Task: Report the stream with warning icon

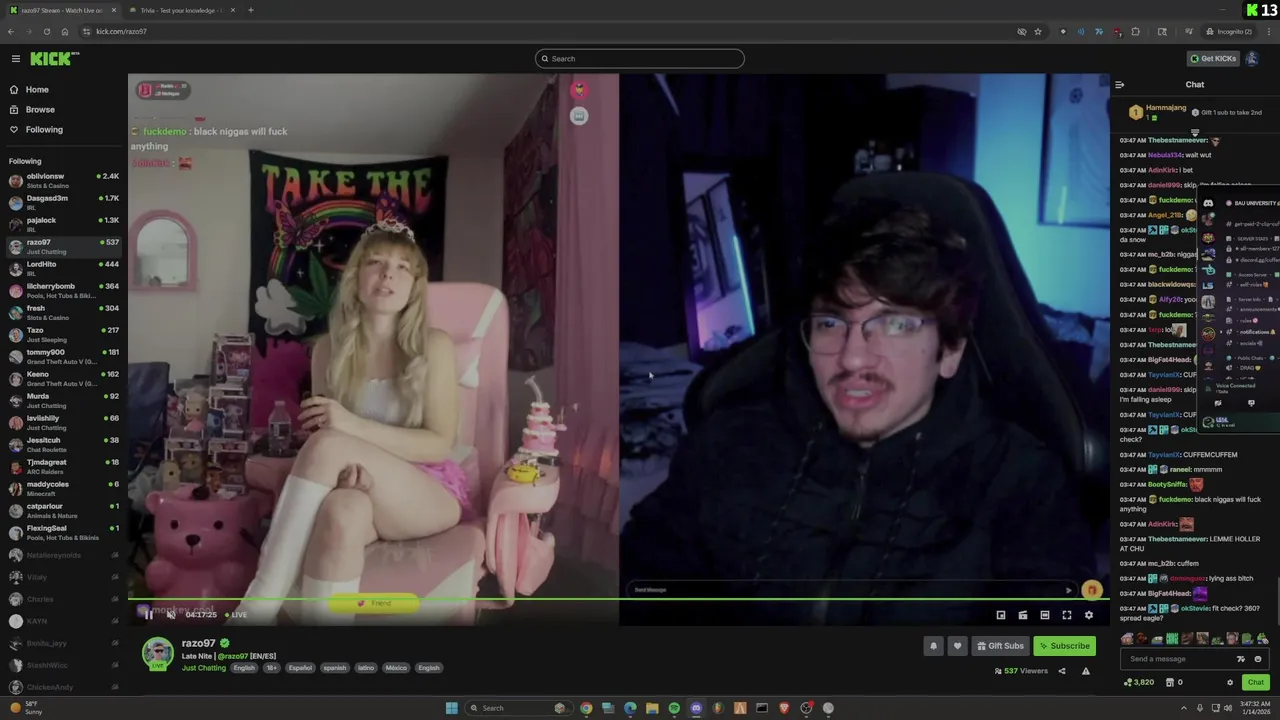Action: click(1086, 671)
